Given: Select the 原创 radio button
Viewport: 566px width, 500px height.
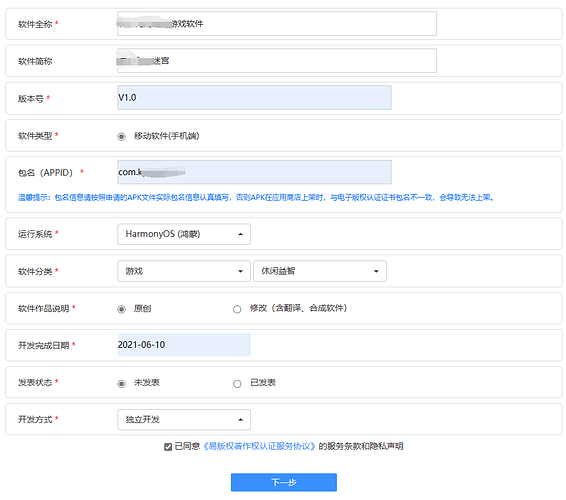Looking at the screenshot, I should tap(122, 309).
